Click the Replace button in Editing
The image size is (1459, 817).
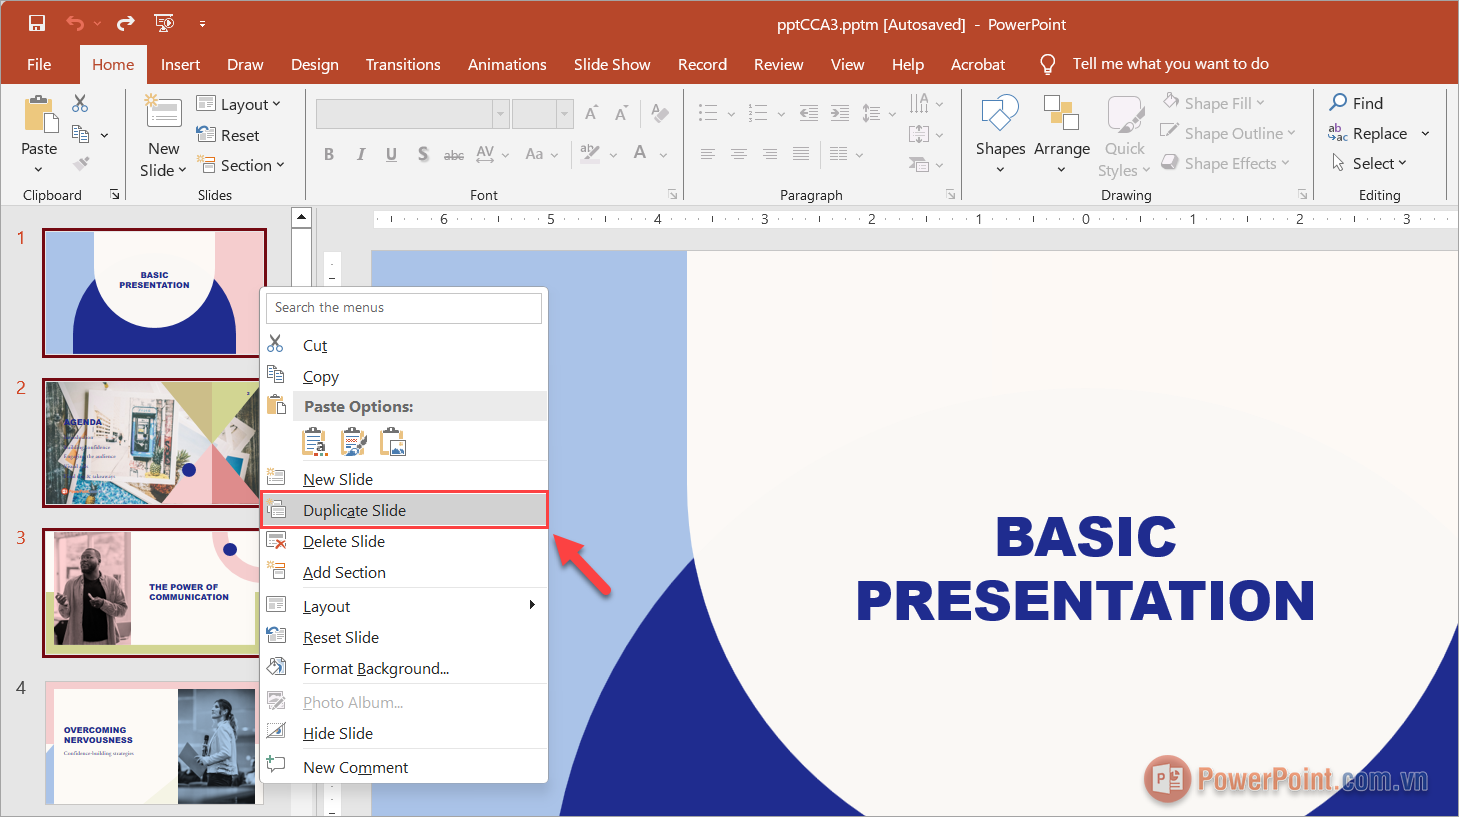(1368, 133)
